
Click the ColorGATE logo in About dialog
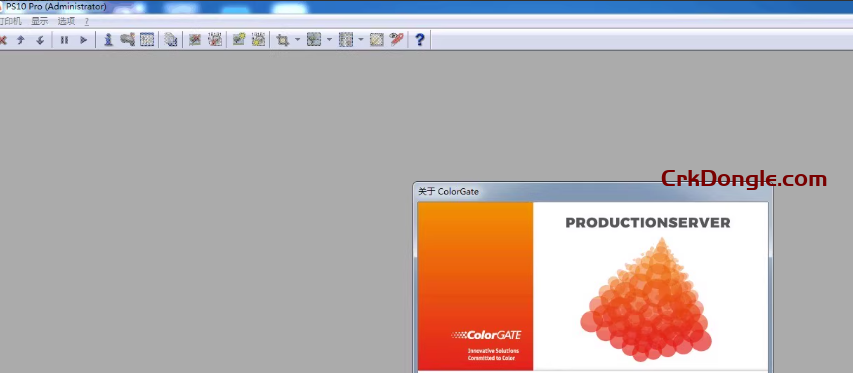point(486,335)
